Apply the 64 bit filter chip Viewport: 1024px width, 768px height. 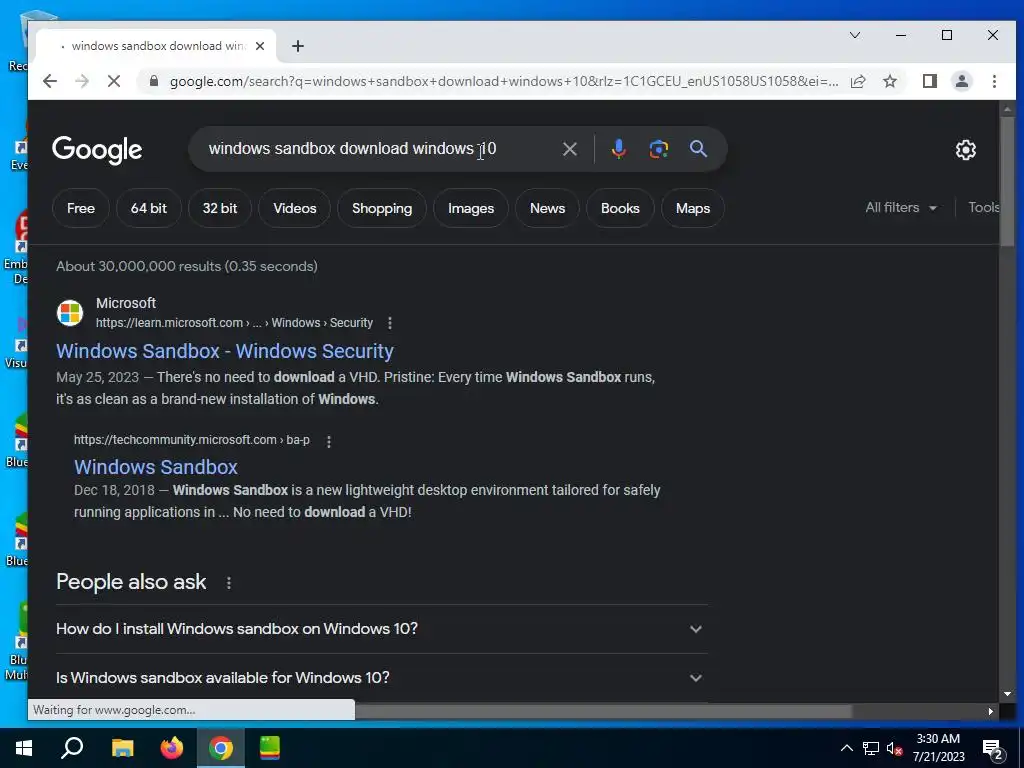[149, 208]
